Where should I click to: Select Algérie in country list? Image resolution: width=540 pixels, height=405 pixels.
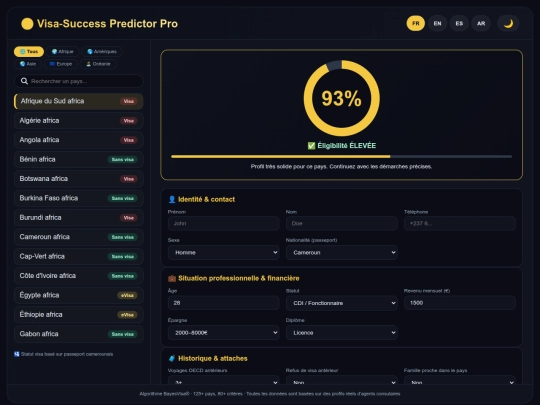tap(79, 121)
